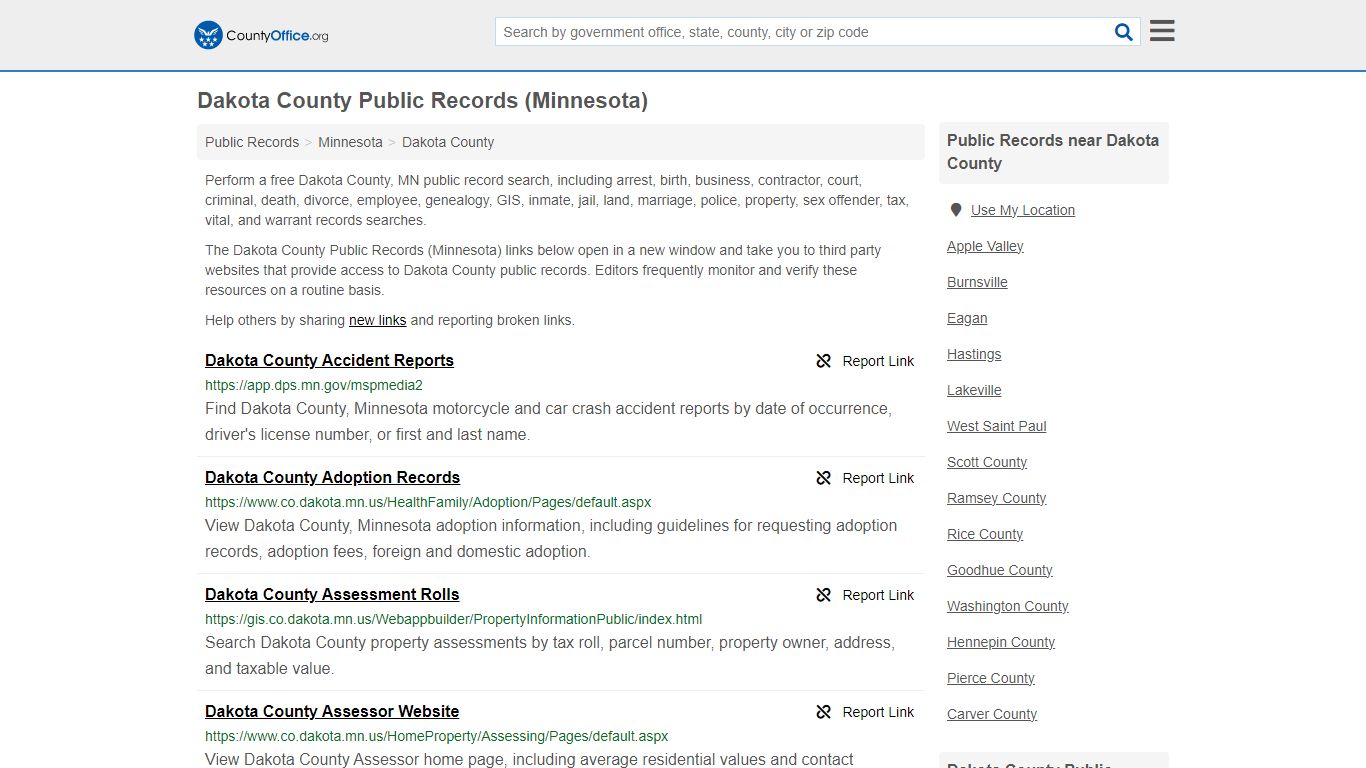Open Scott County records
This screenshot has width=1366, height=768.
point(987,462)
